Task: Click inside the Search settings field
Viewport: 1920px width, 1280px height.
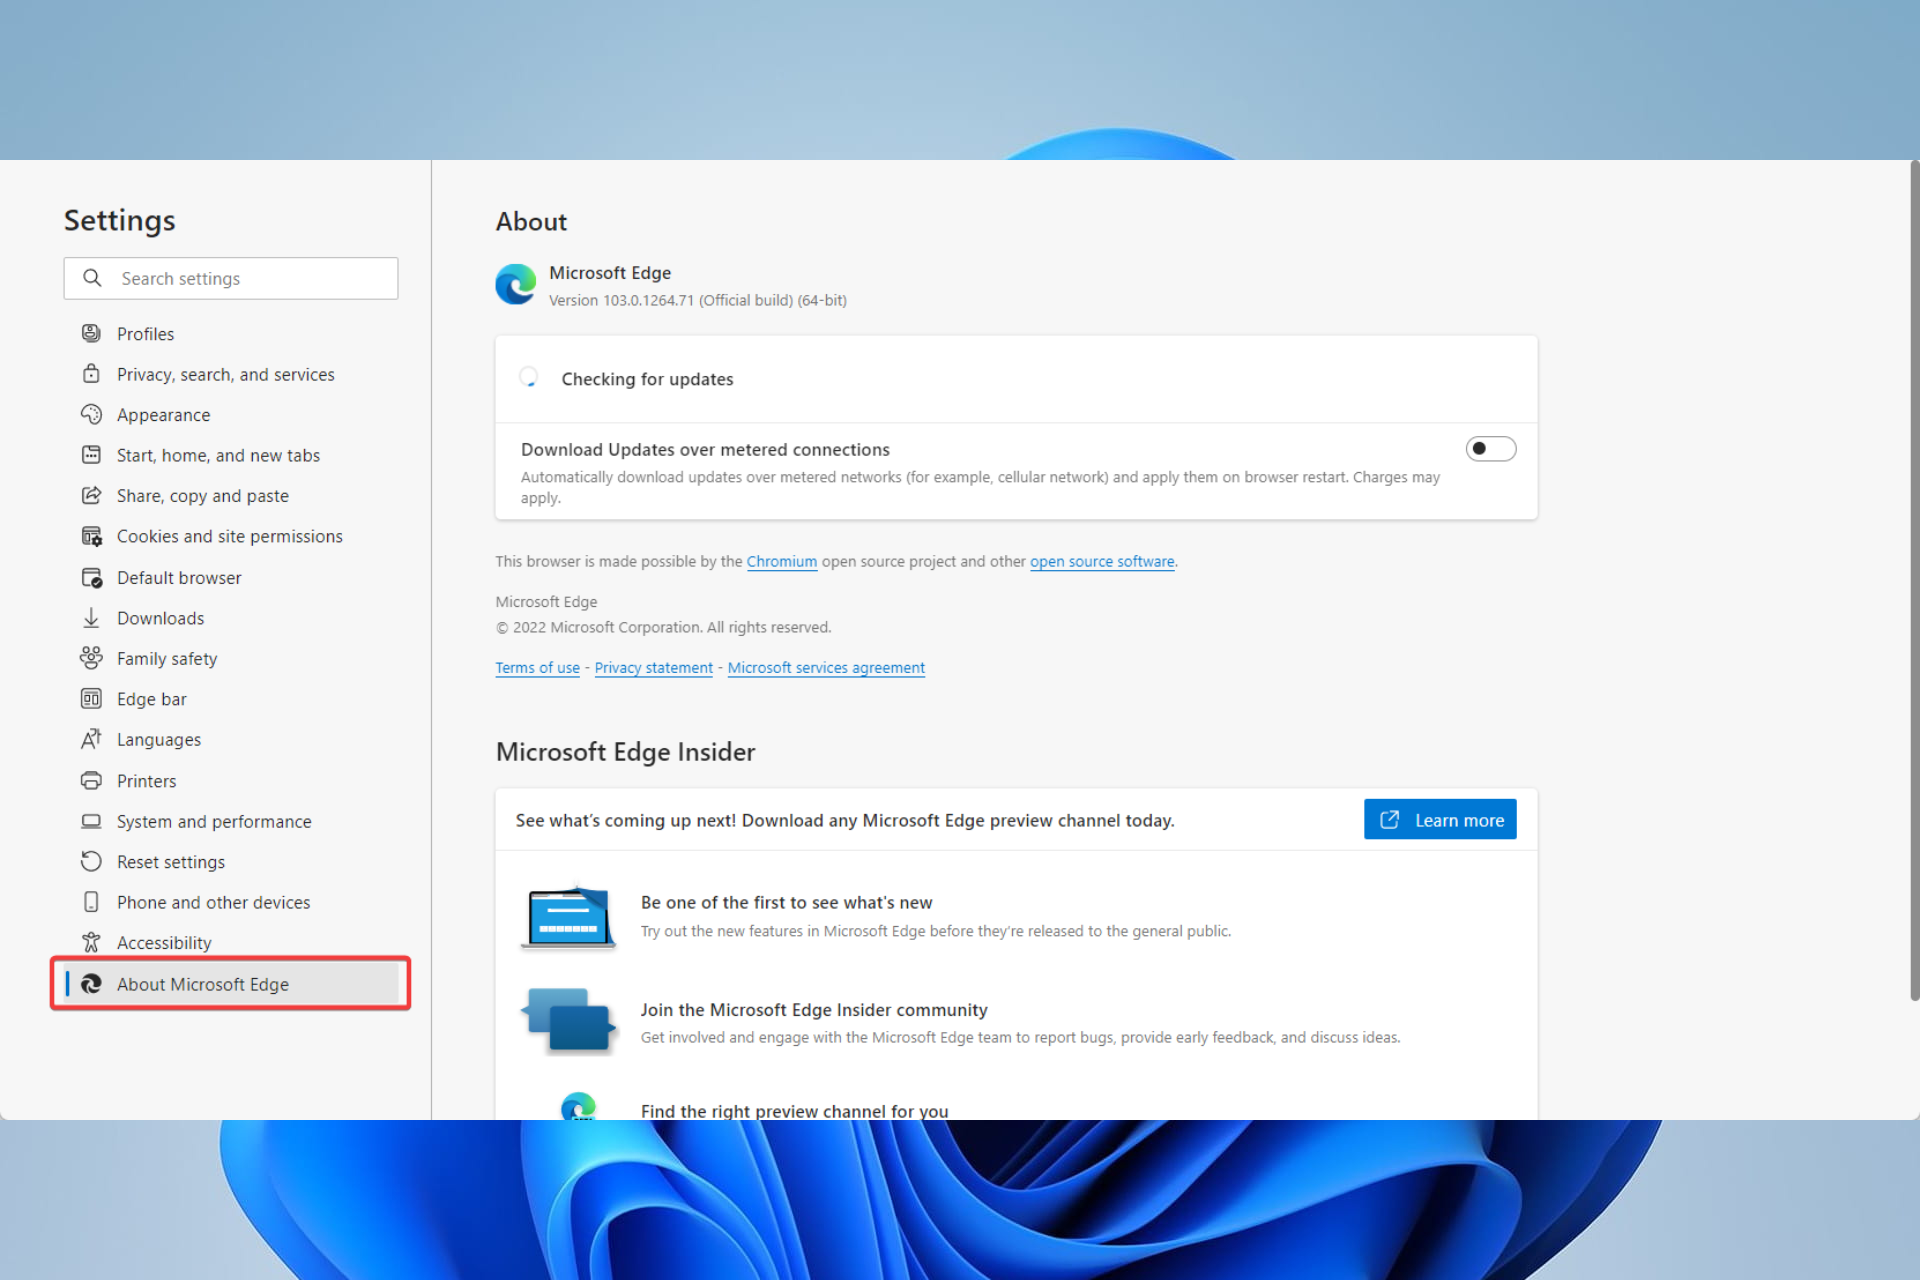Action: [x=230, y=278]
